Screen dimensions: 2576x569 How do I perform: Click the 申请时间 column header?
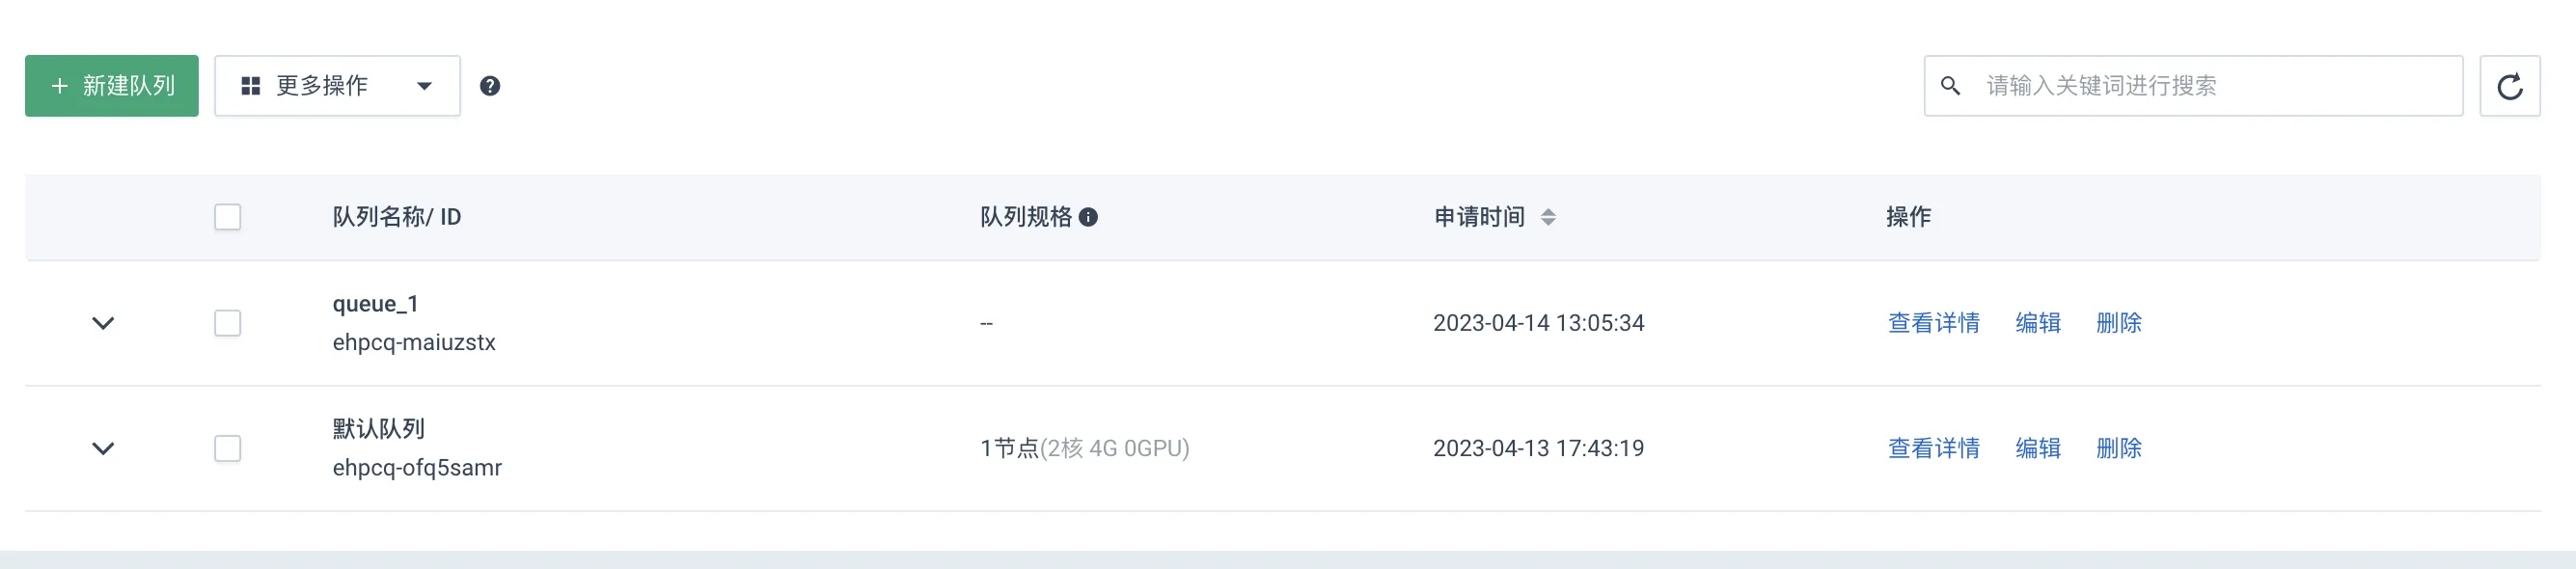[x=1479, y=217]
